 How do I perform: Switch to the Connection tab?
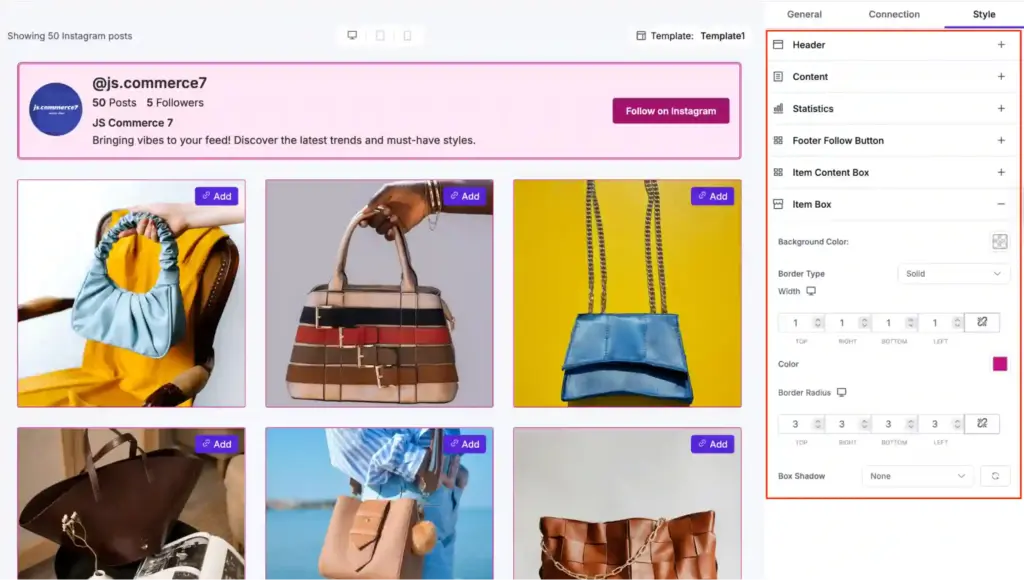pos(893,14)
